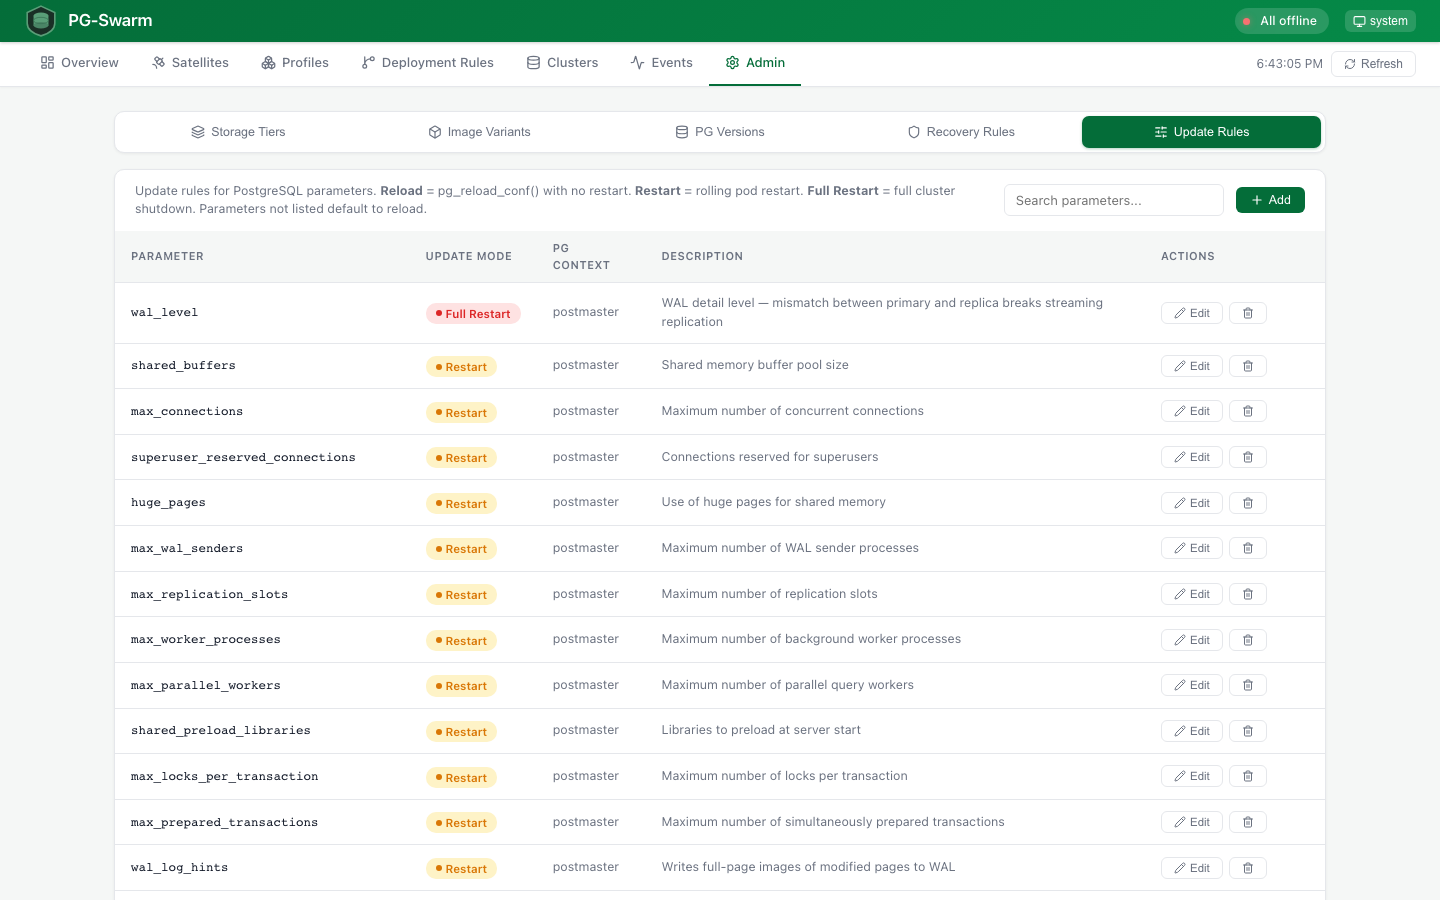Edit the wal_log_hints rule
1440x900 pixels.
coord(1191,868)
